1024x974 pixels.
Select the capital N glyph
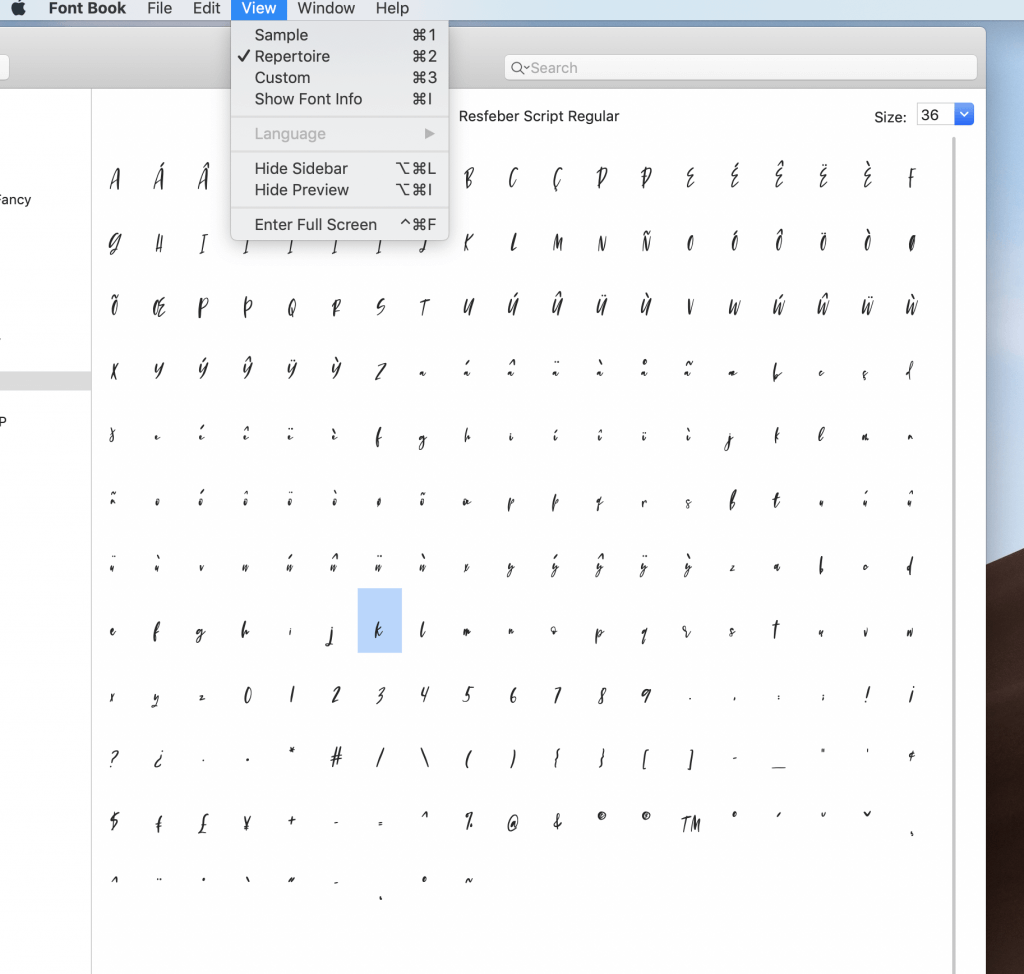coord(601,244)
